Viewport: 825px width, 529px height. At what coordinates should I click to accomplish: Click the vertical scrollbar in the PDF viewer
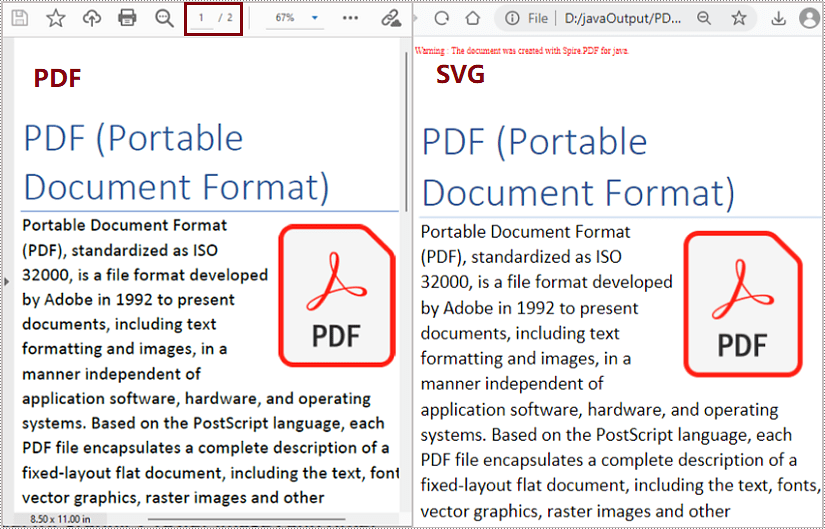pyautogui.click(x=407, y=132)
